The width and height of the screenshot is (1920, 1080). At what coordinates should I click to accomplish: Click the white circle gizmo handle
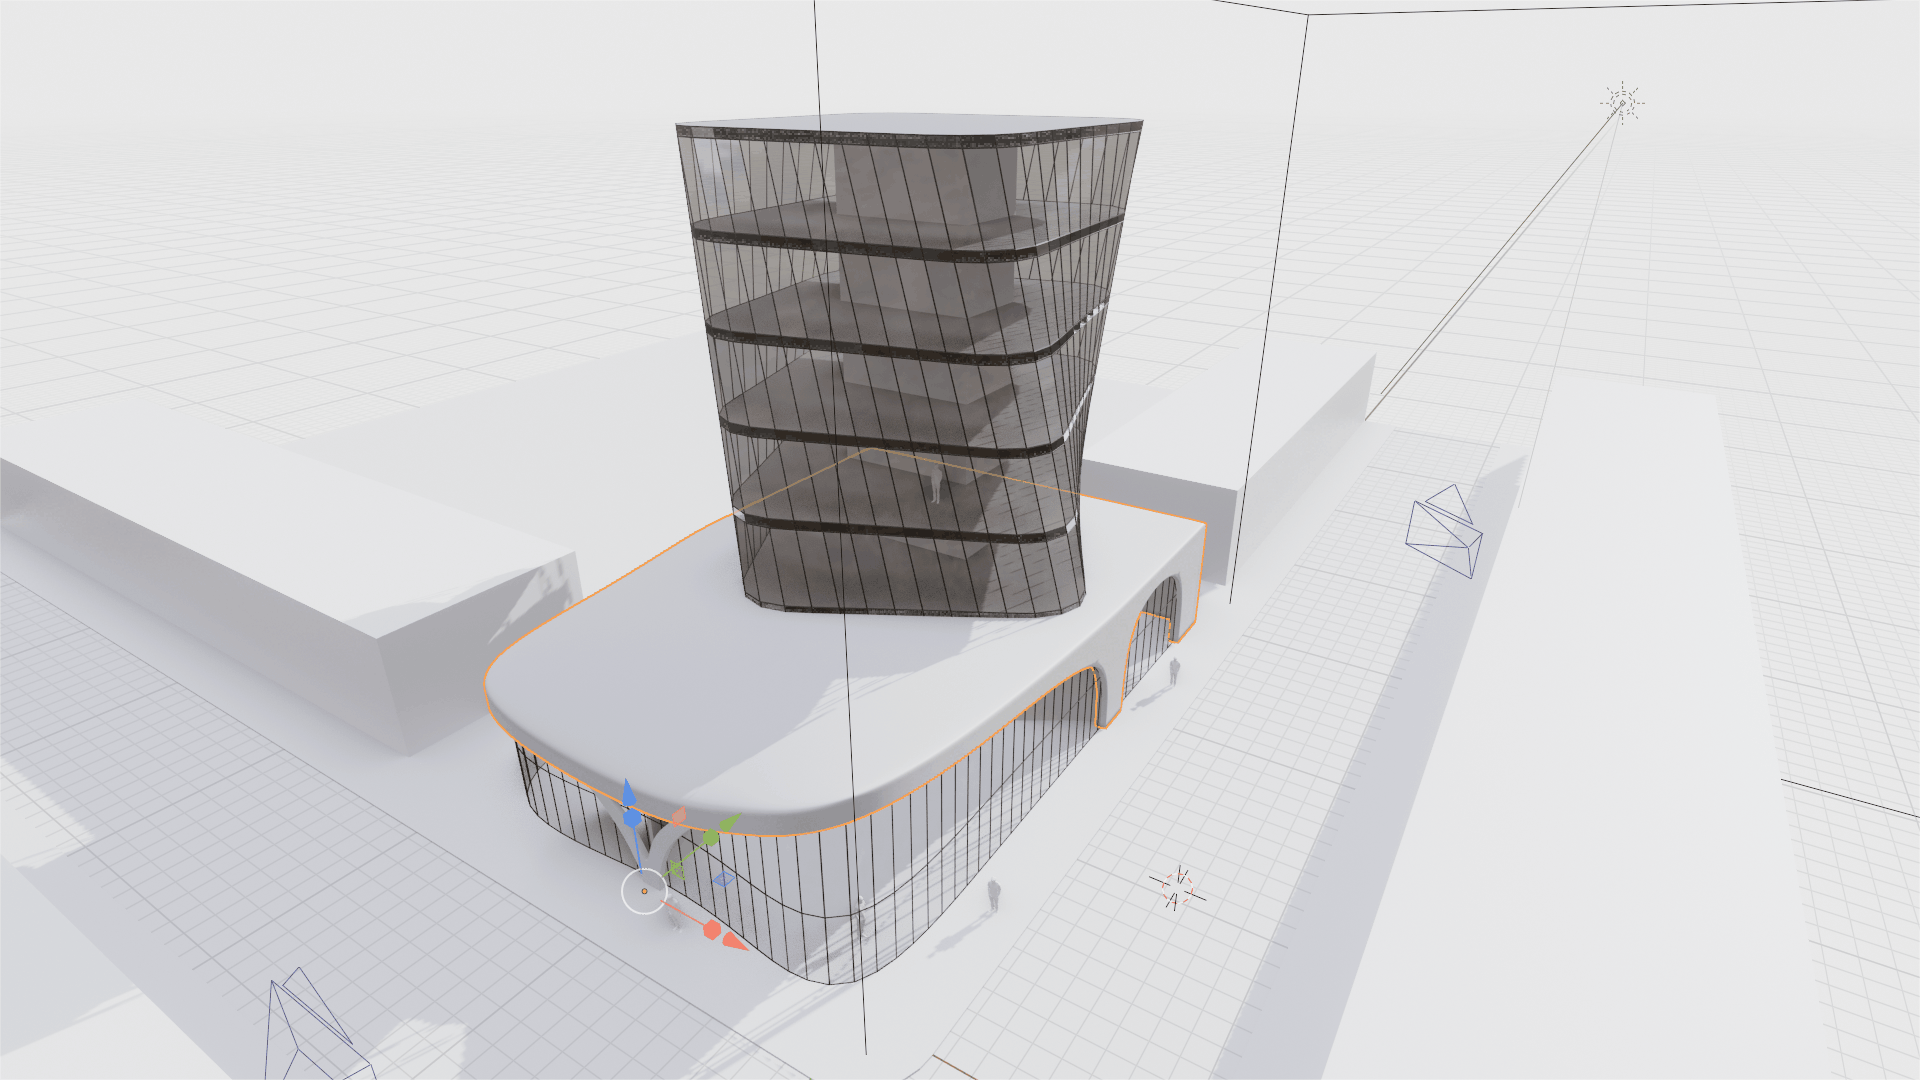644,891
